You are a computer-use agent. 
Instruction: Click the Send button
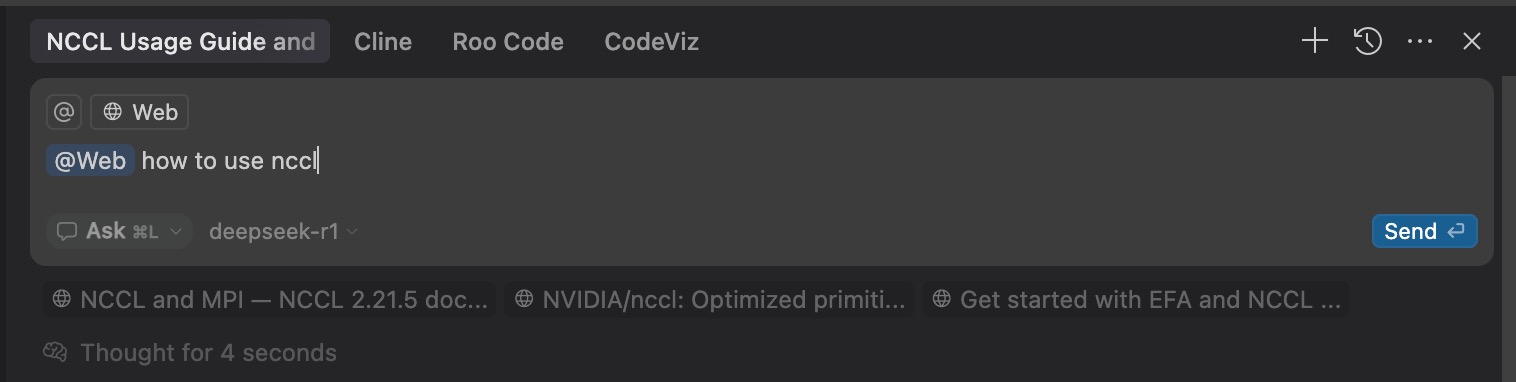(x=1425, y=231)
